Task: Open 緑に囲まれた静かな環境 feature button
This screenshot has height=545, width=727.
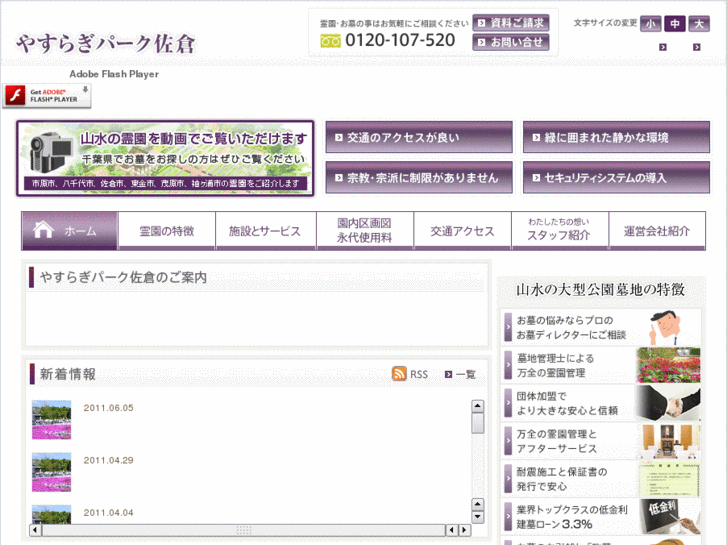Action: click(x=616, y=137)
